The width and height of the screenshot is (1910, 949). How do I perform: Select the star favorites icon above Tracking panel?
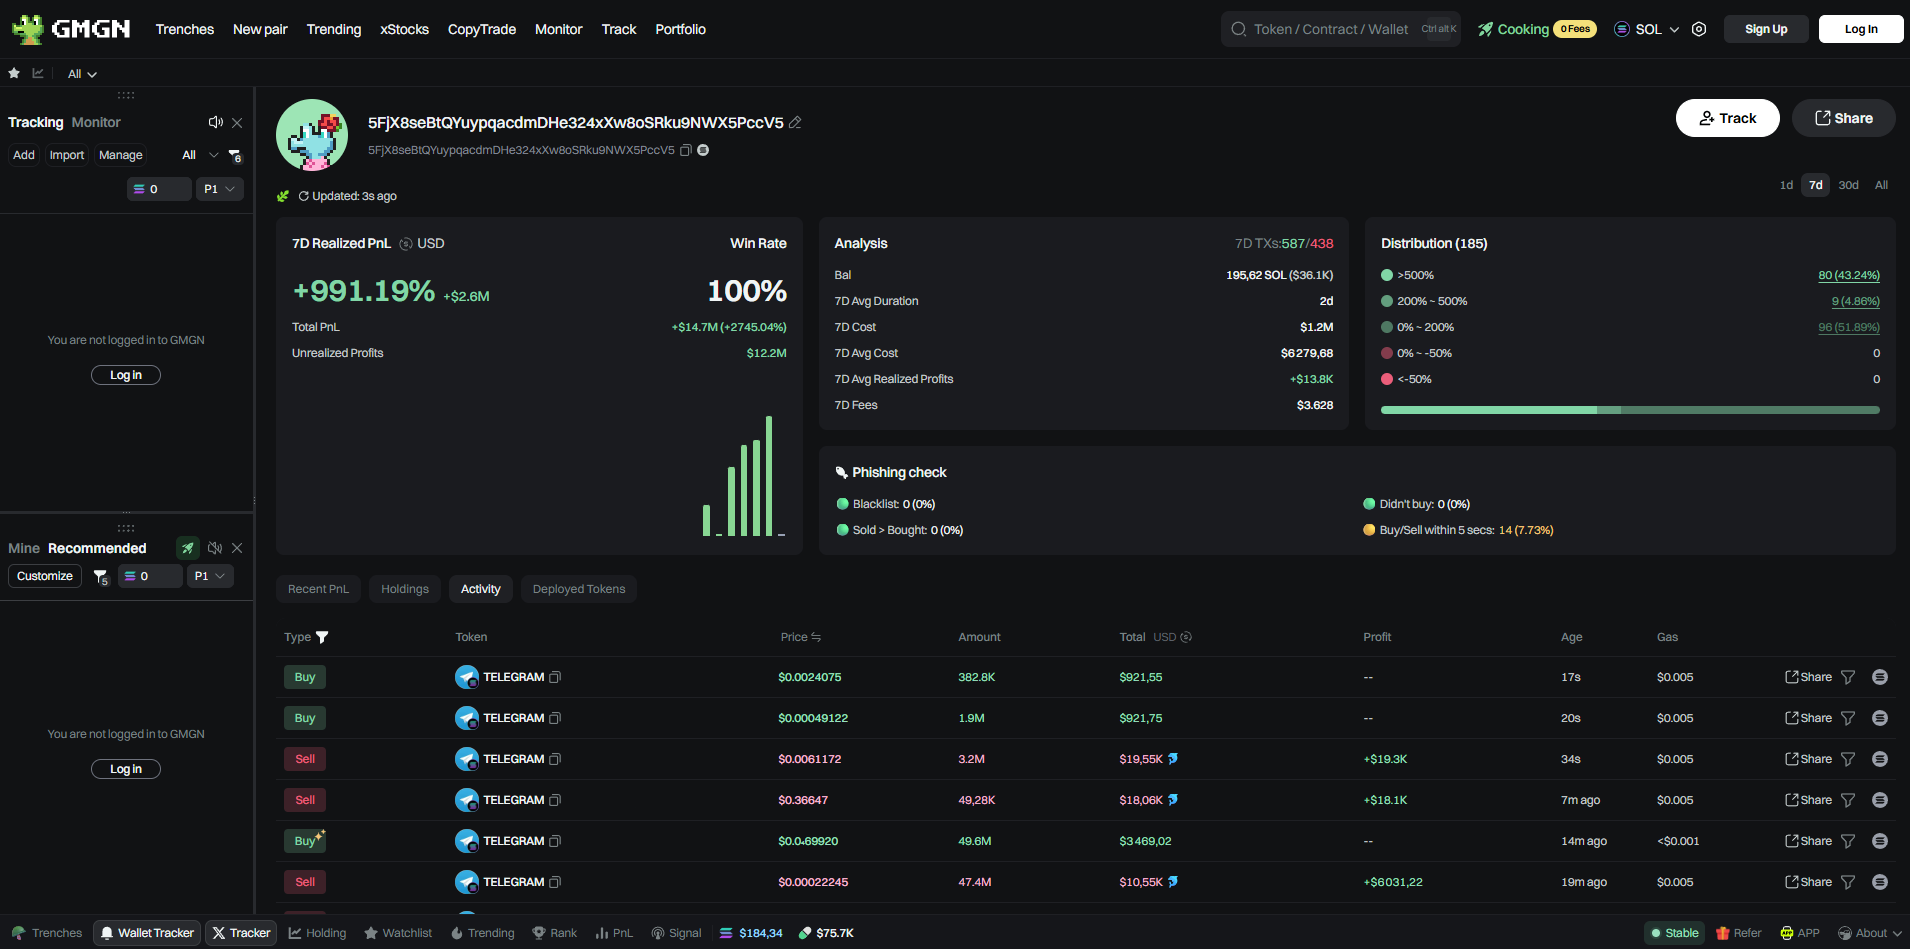[13, 73]
